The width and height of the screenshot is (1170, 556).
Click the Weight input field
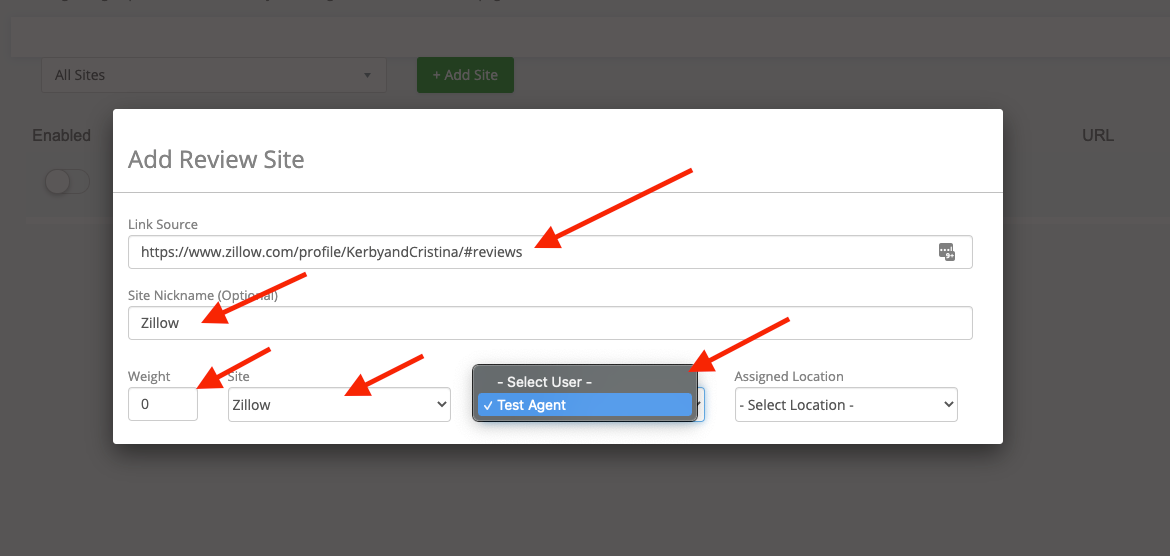point(163,404)
